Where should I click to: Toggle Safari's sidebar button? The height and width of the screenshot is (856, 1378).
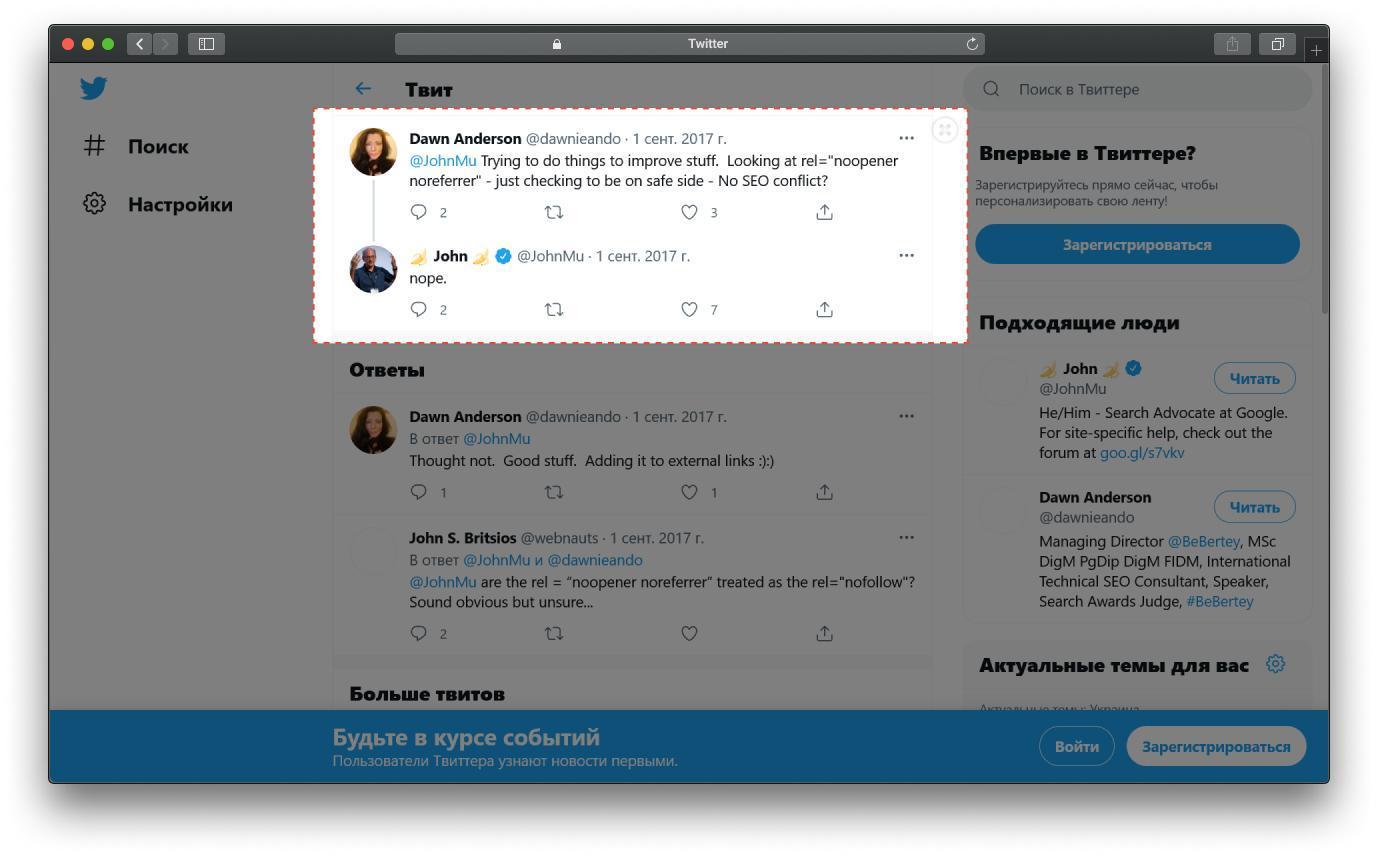tap(206, 44)
